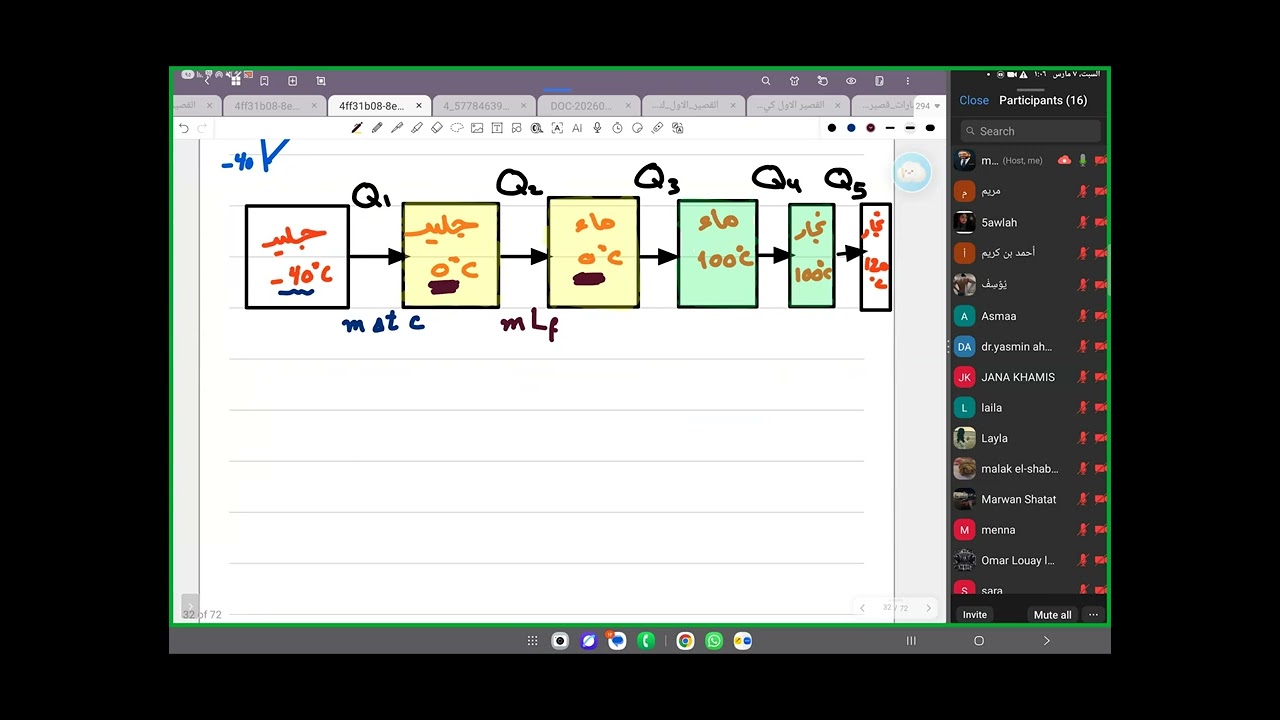The image size is (1280, 720).
Task: Open the AI assistant tool
Action: click(577, 128)
